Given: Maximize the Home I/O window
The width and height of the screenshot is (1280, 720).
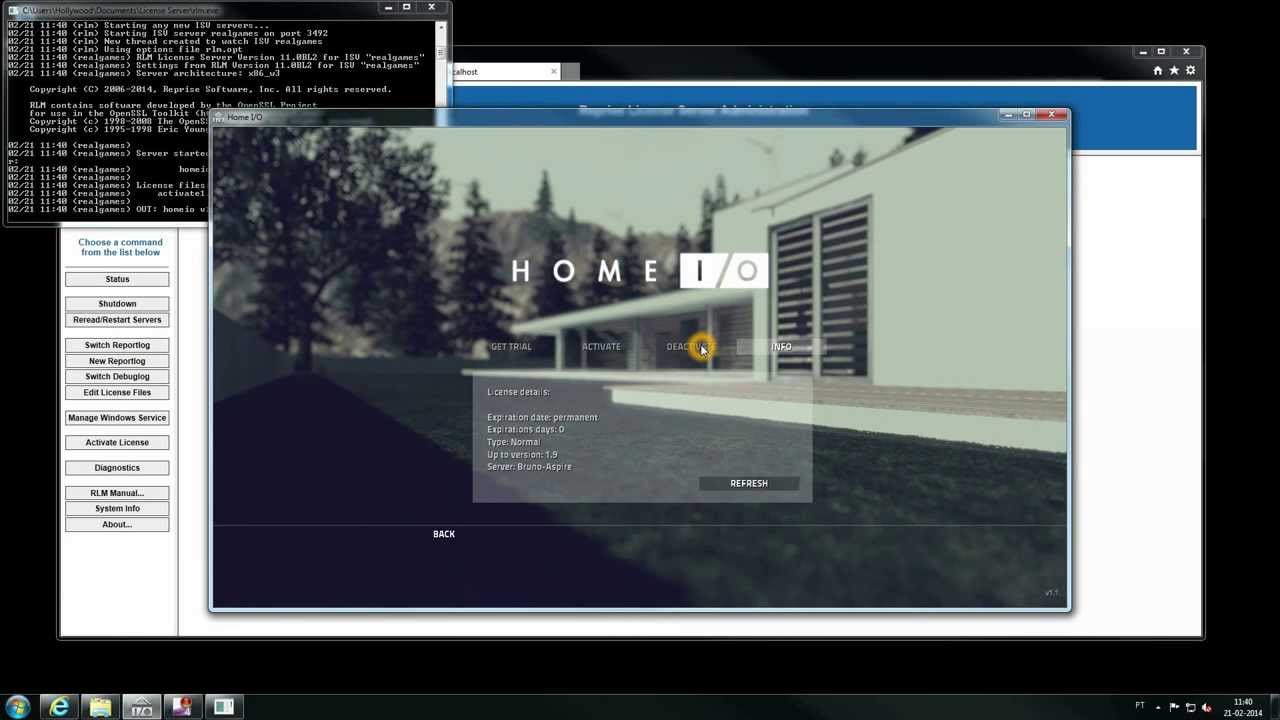Looking at the screenshot, I should [x=1027, y=115].
